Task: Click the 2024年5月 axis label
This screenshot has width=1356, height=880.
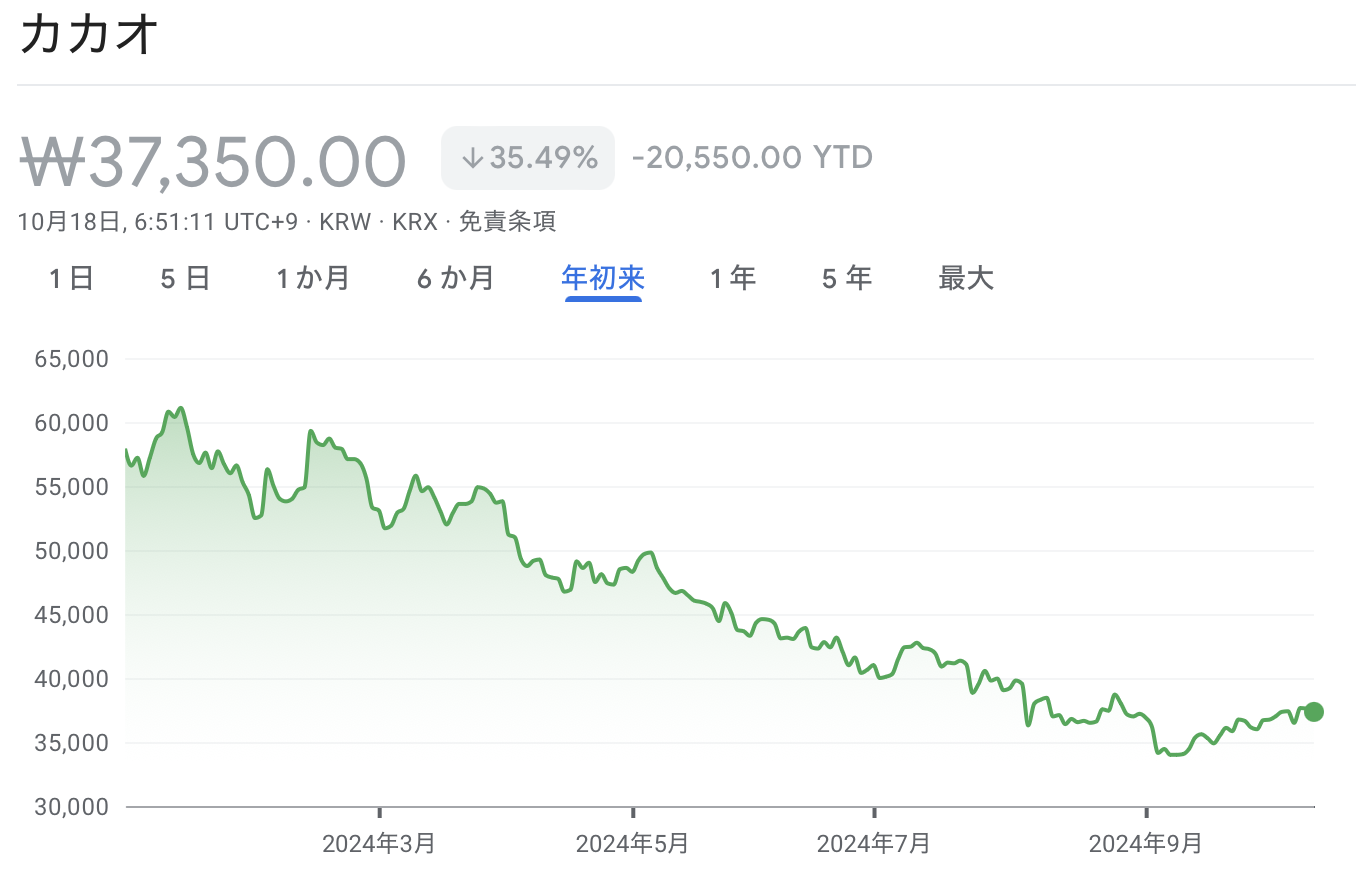Action: pyautogui.click(x=633, y=844)
